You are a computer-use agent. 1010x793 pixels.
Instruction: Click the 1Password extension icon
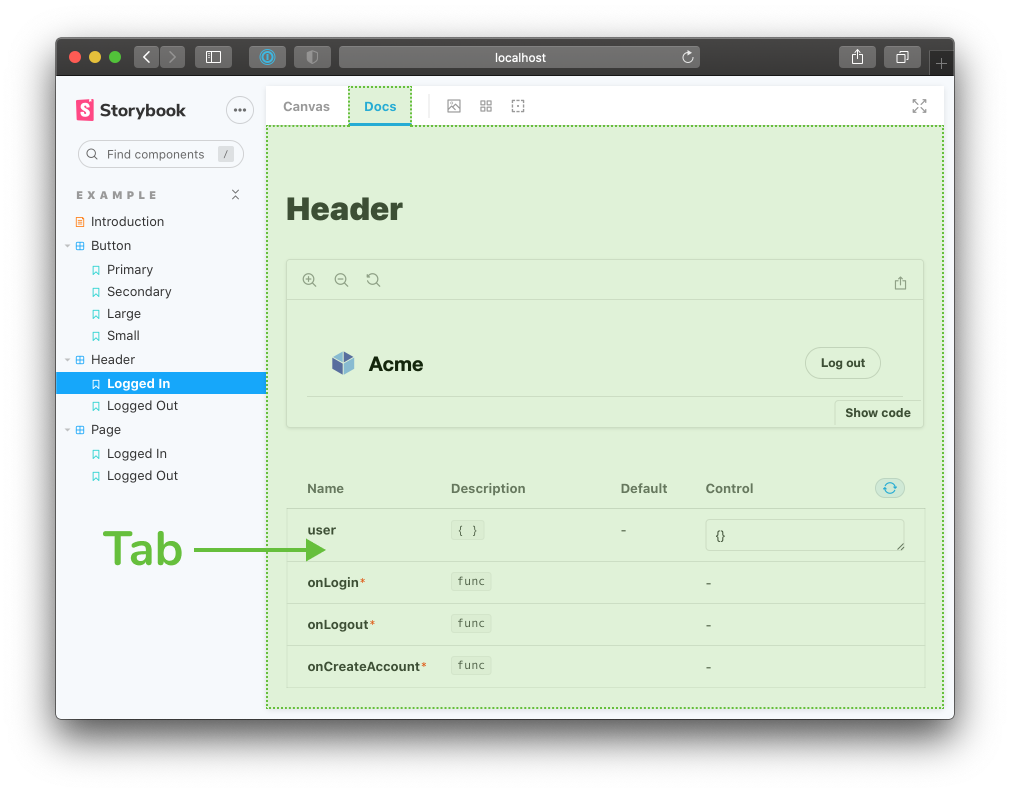pos(267,57)
